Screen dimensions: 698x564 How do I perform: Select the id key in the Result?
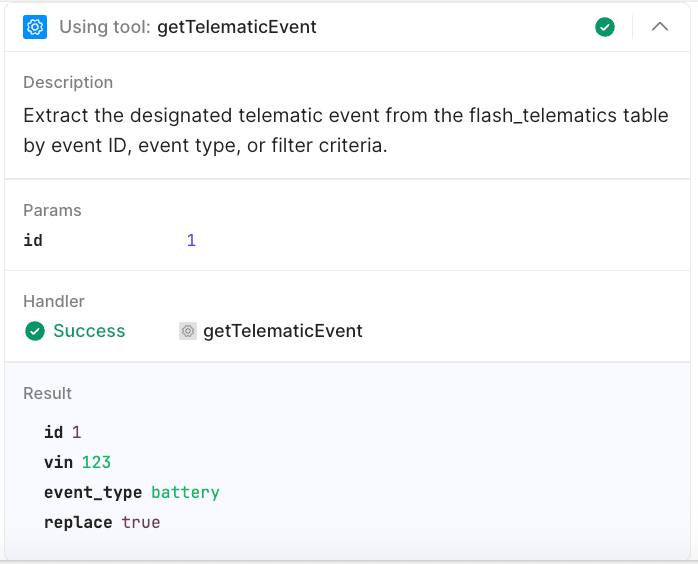[53, 432]
